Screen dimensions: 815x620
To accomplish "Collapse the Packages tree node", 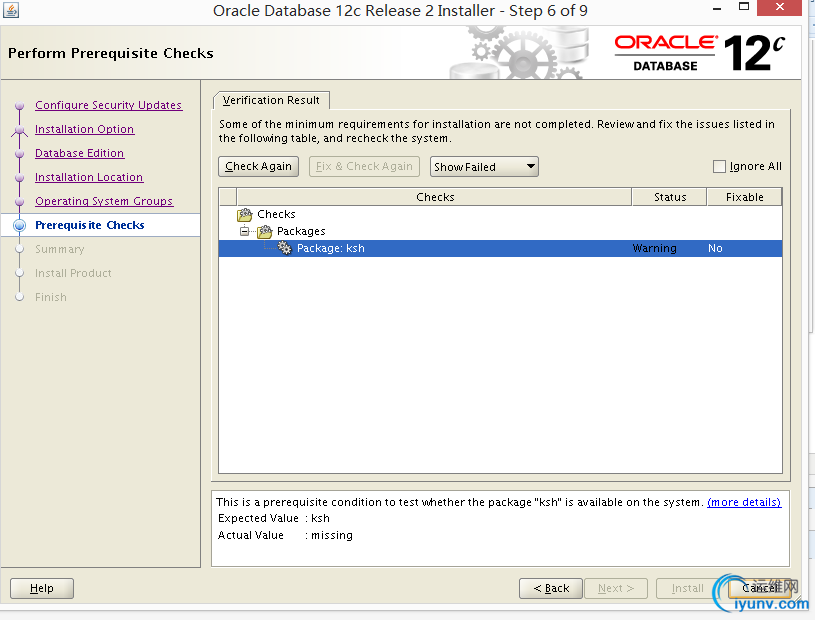I will tap(244, 231).
